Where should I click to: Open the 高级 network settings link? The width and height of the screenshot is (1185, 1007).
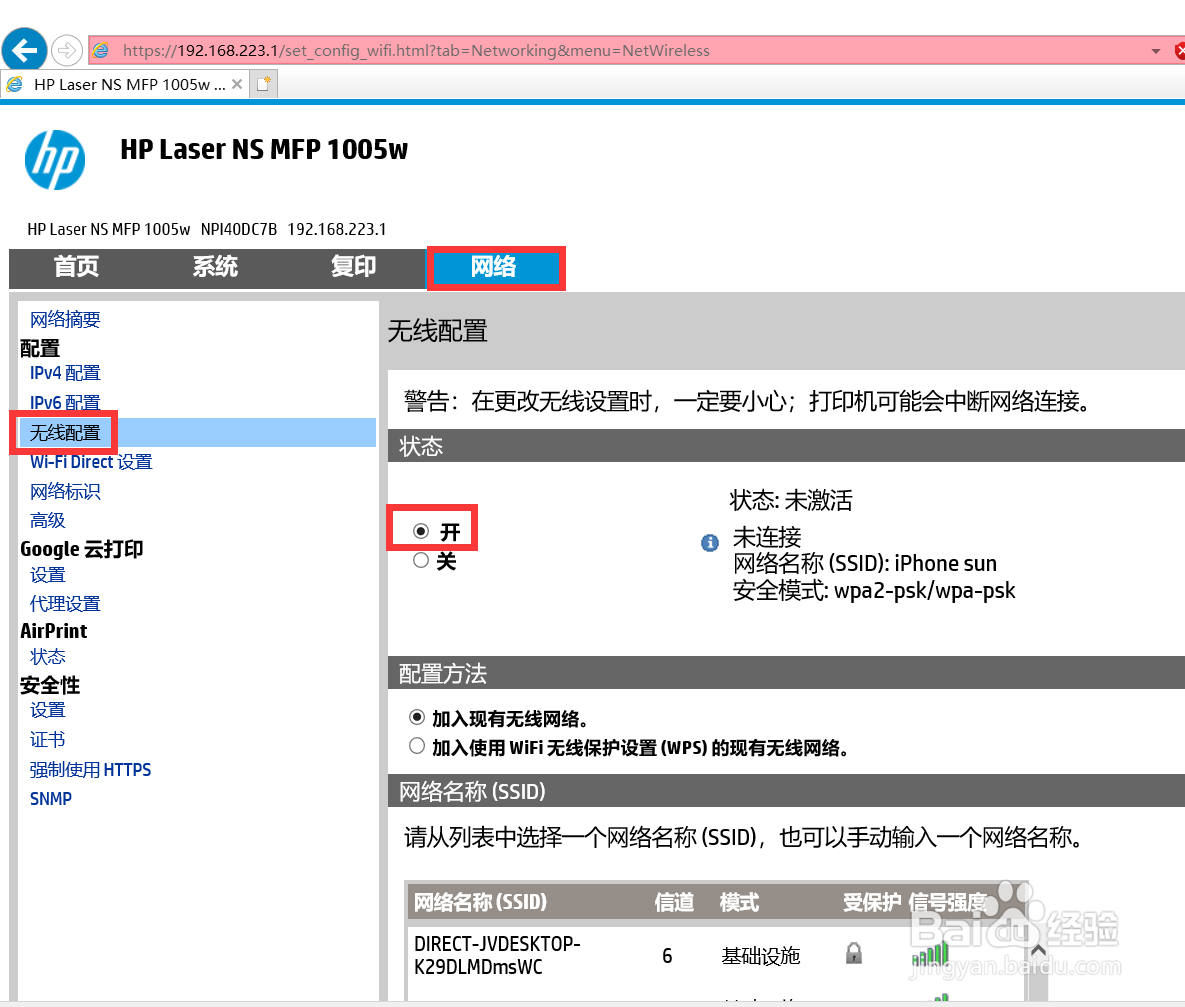pyautogui.click(x=48, y=520)
